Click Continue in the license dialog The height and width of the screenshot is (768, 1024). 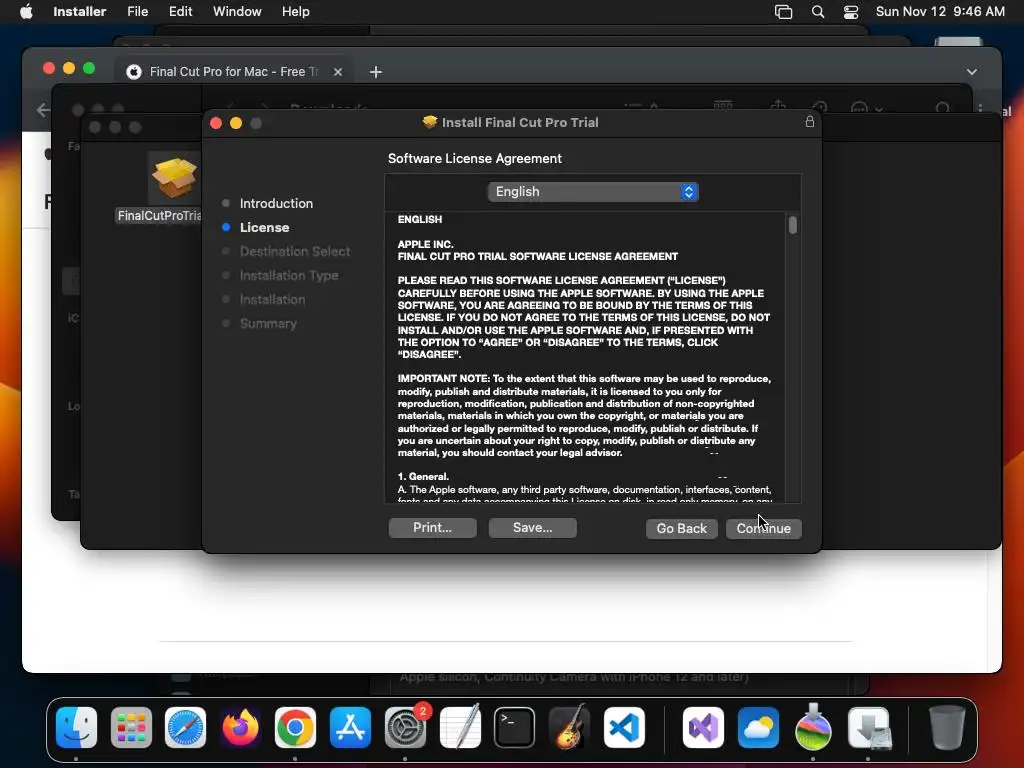(763, 528)
